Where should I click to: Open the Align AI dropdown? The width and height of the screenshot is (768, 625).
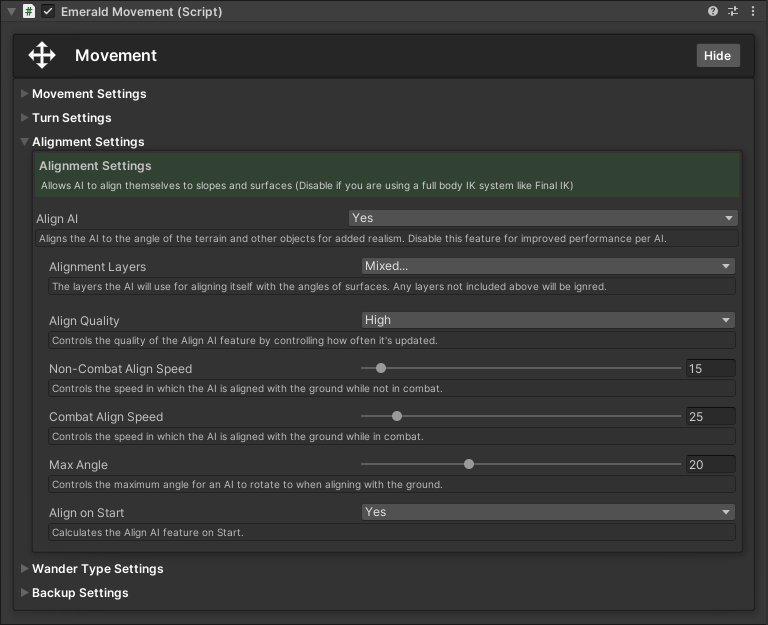[x=543, y=218]
